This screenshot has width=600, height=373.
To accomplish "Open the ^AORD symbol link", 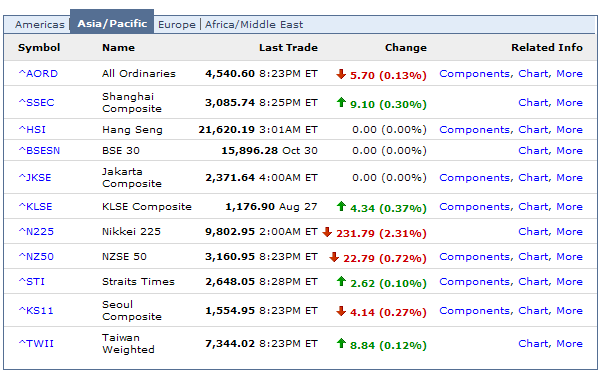I will (x=38, y=73).
